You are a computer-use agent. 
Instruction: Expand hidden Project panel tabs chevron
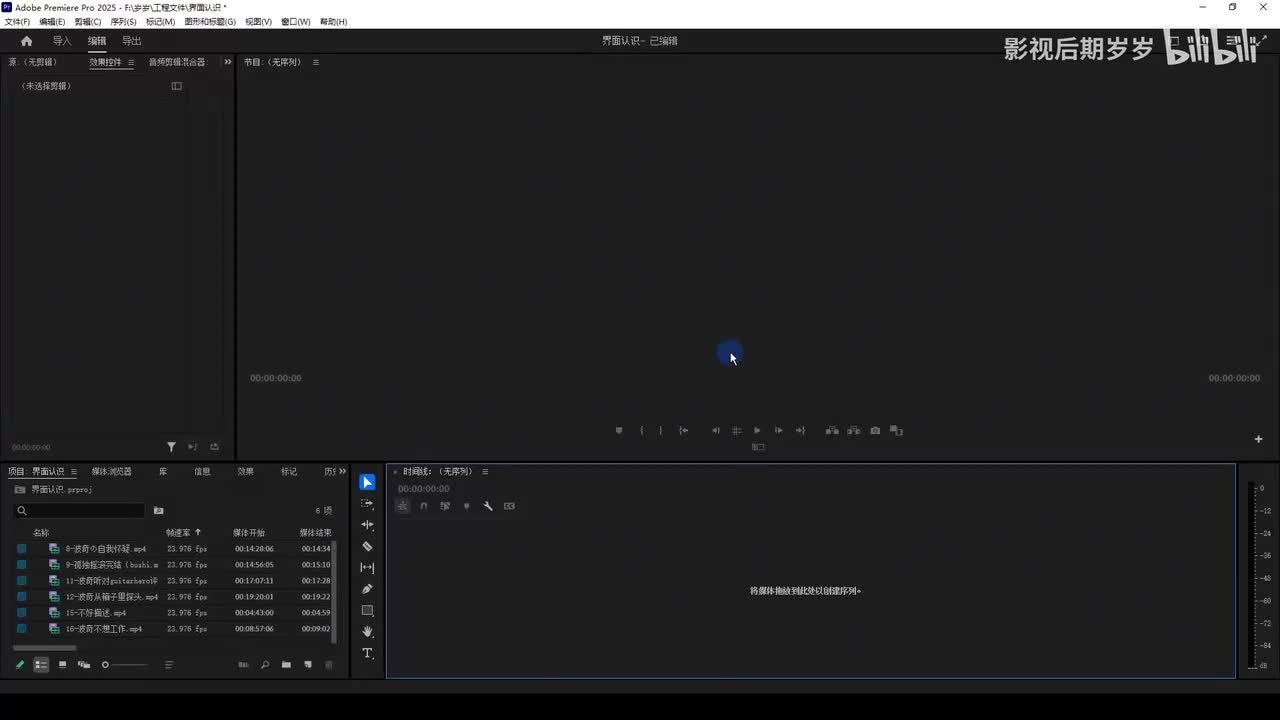coord(342,472)
